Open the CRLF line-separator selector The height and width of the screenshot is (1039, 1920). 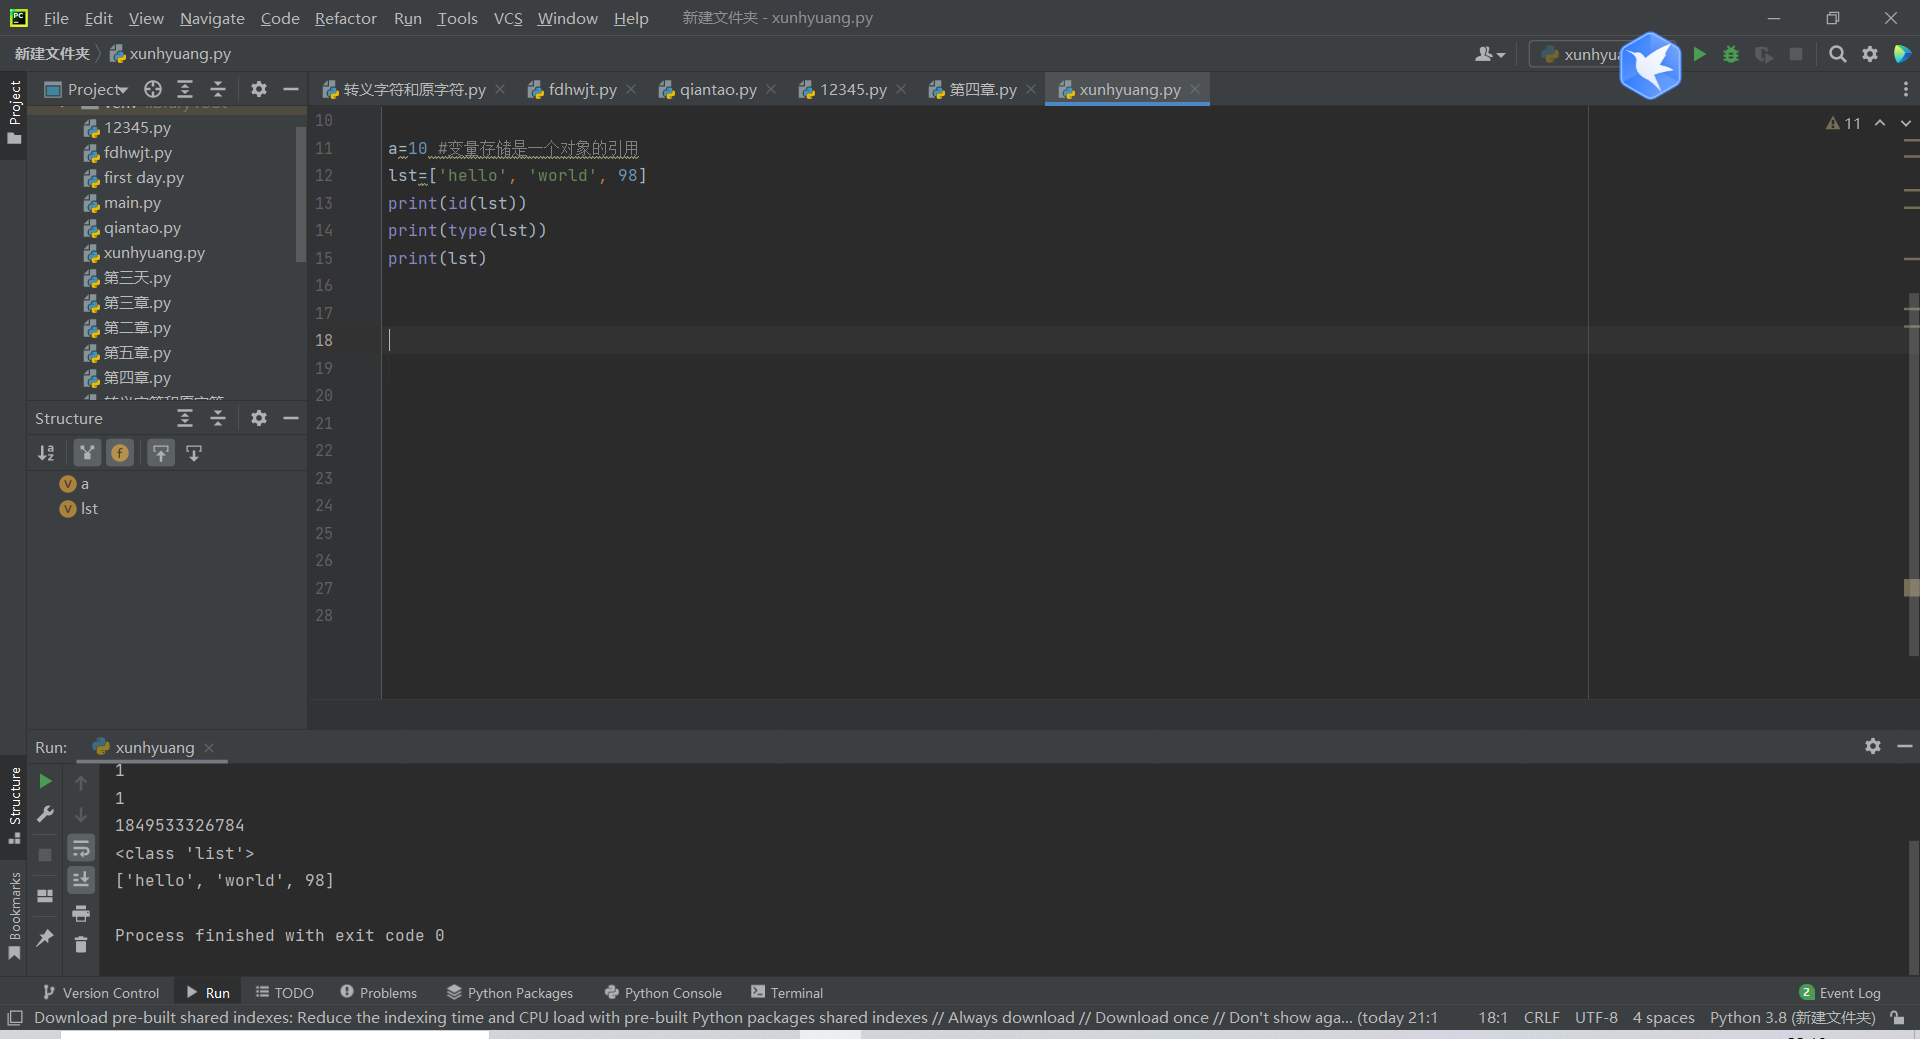(x=1541, y=1017)
